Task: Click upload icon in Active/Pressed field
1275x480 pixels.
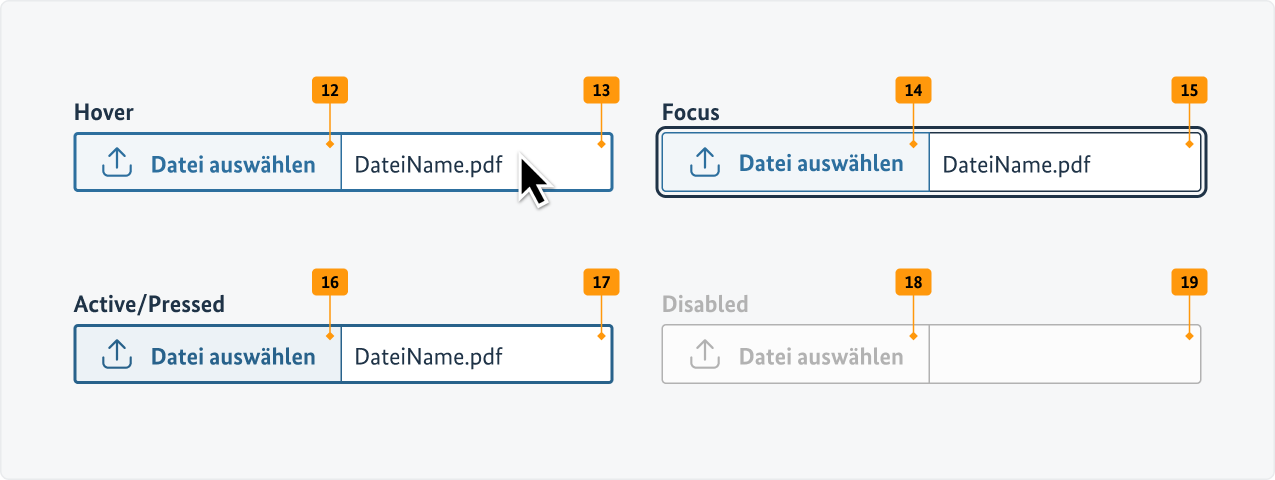Action: [x=118, y=354]
